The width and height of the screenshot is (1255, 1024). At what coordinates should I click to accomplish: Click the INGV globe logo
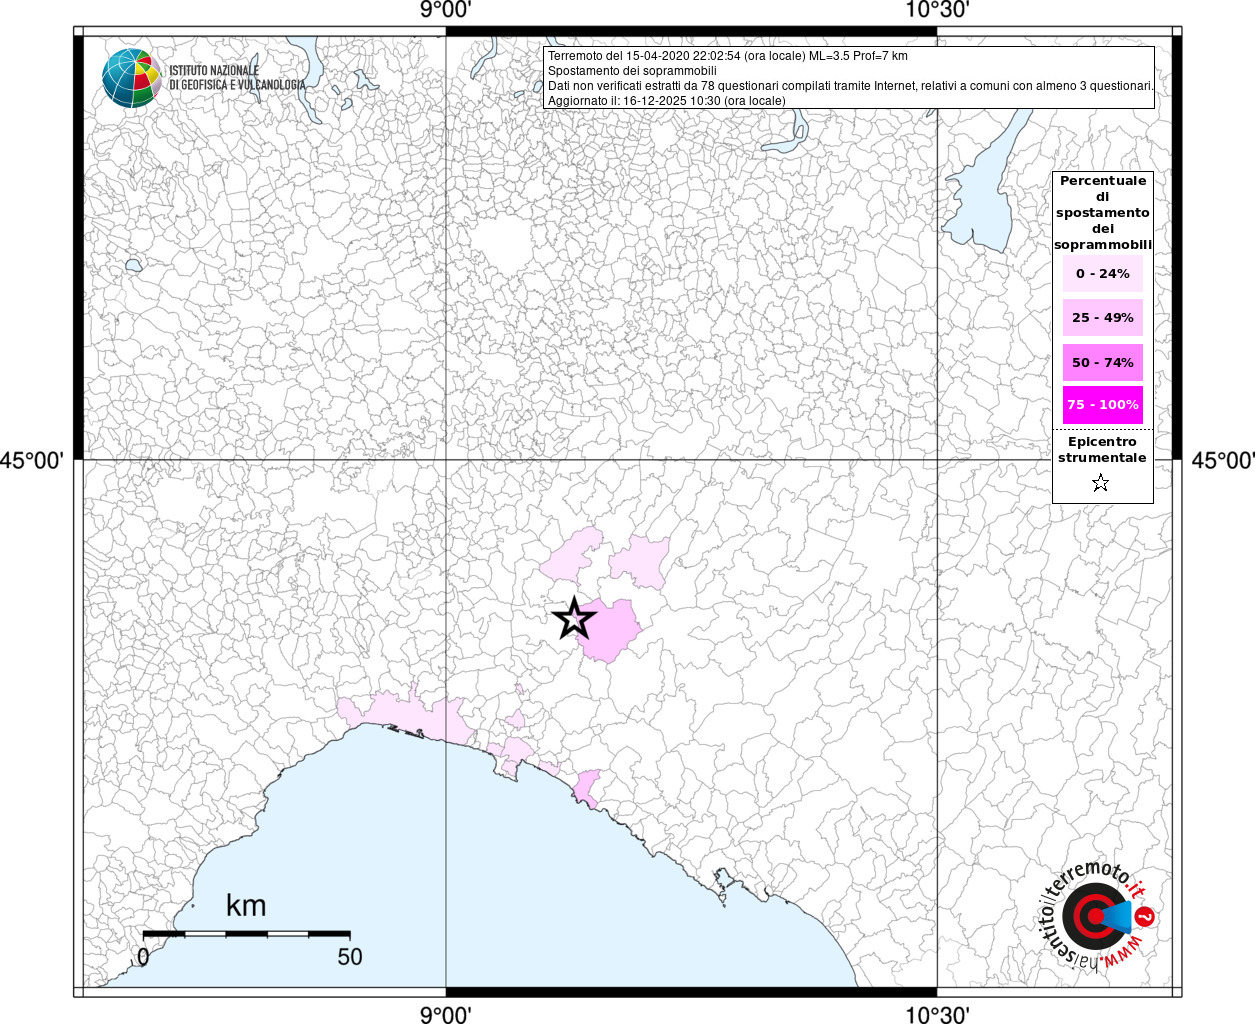(x=131, y=77)
